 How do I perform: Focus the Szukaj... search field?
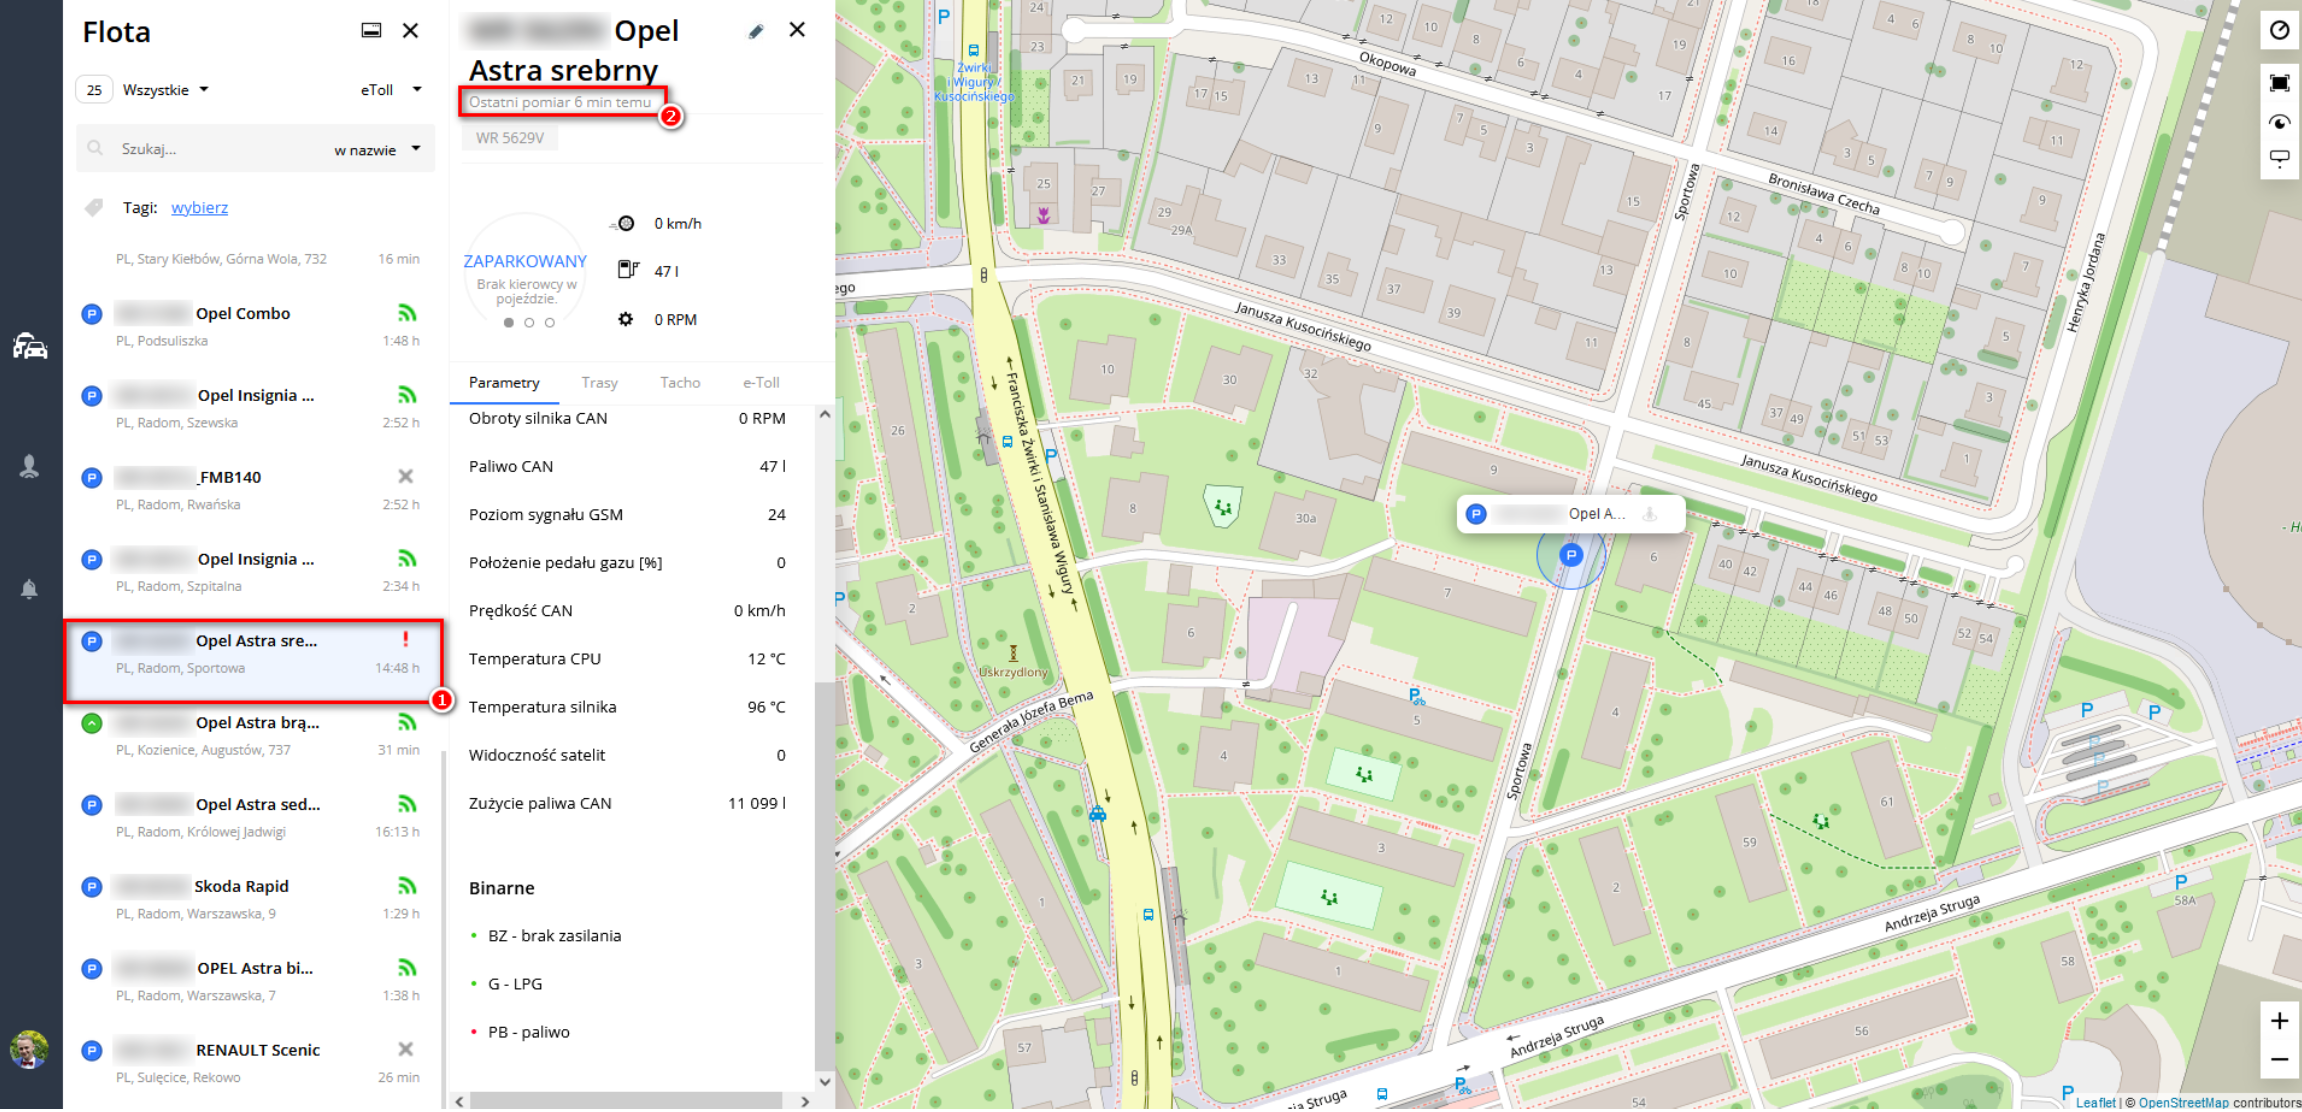tap(220, 149)
